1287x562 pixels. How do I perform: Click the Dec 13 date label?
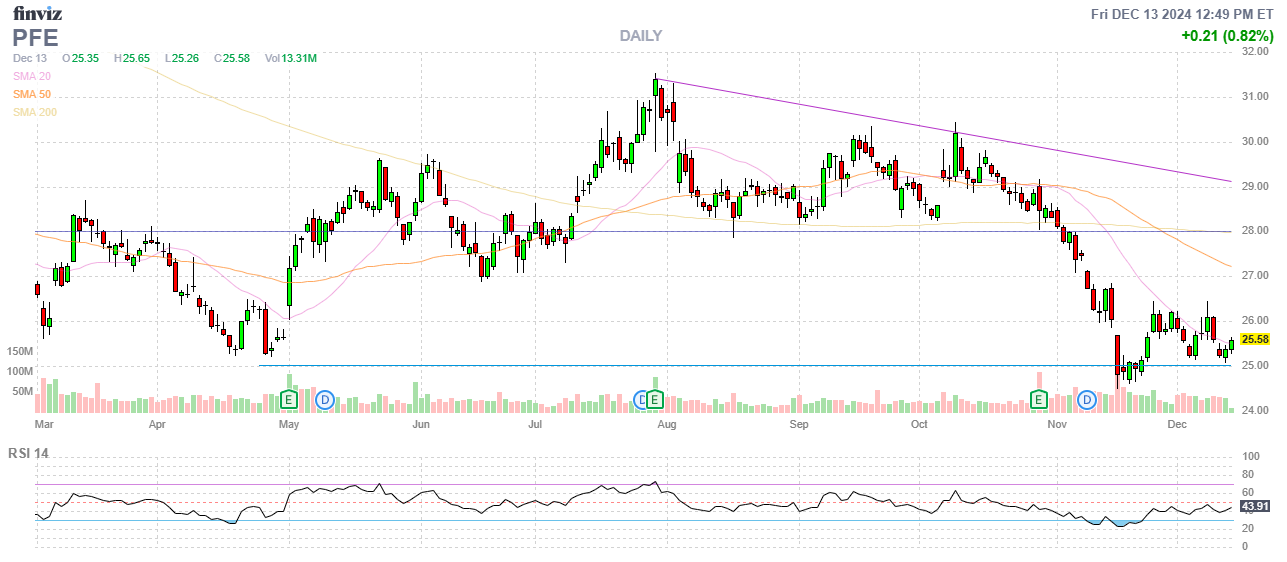30,58
